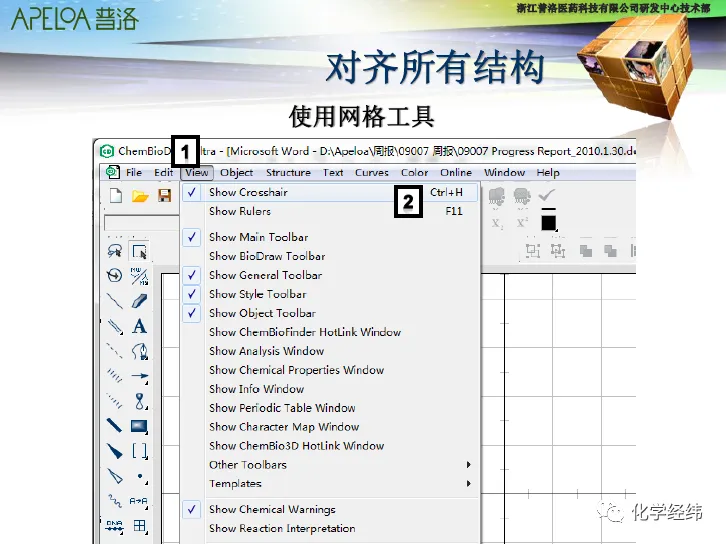Select the Eraser tool
Image resolution: width=726 pixels, height=544 pixels.
(x=139, y=301)
